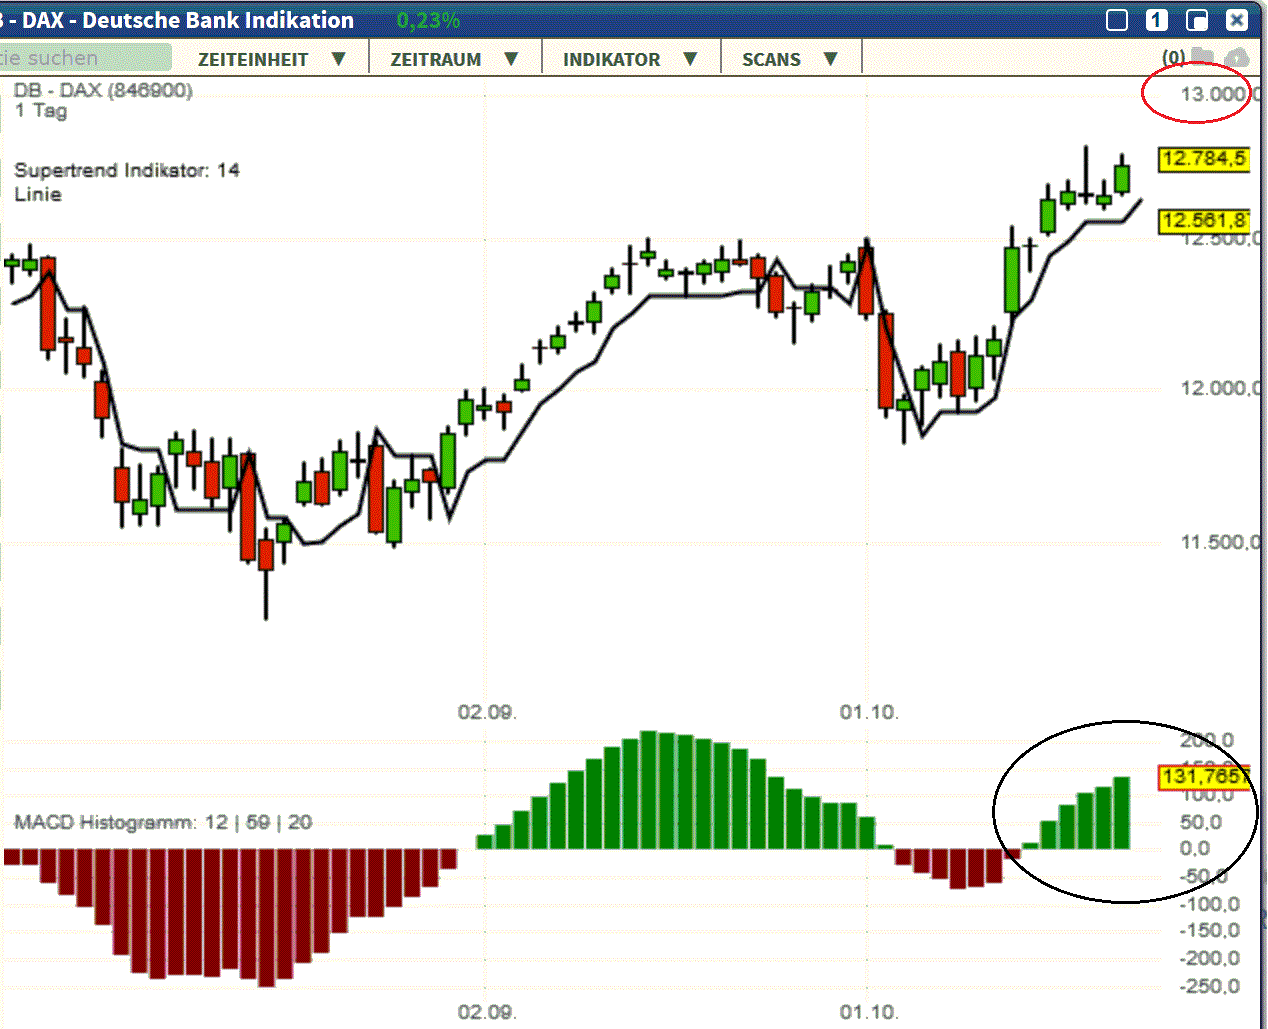
Task: Click the -200,0 MACD axis label
Action: pyautogui.click(x=1210, y=958)
